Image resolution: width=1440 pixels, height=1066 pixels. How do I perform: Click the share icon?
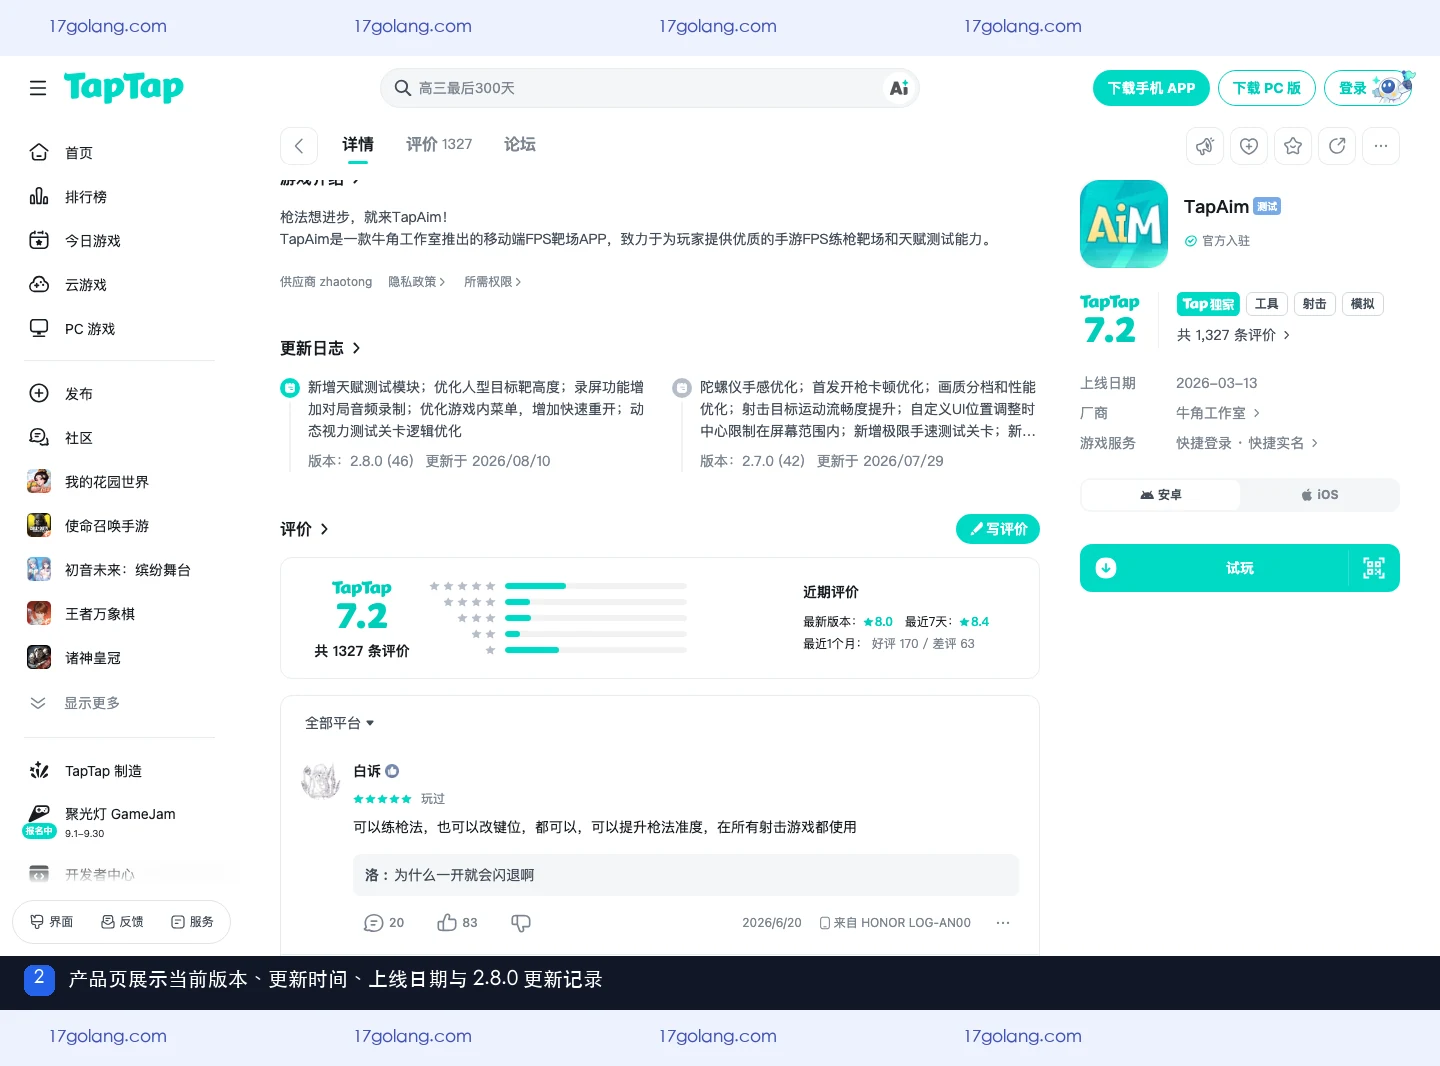click(1337, 146)
